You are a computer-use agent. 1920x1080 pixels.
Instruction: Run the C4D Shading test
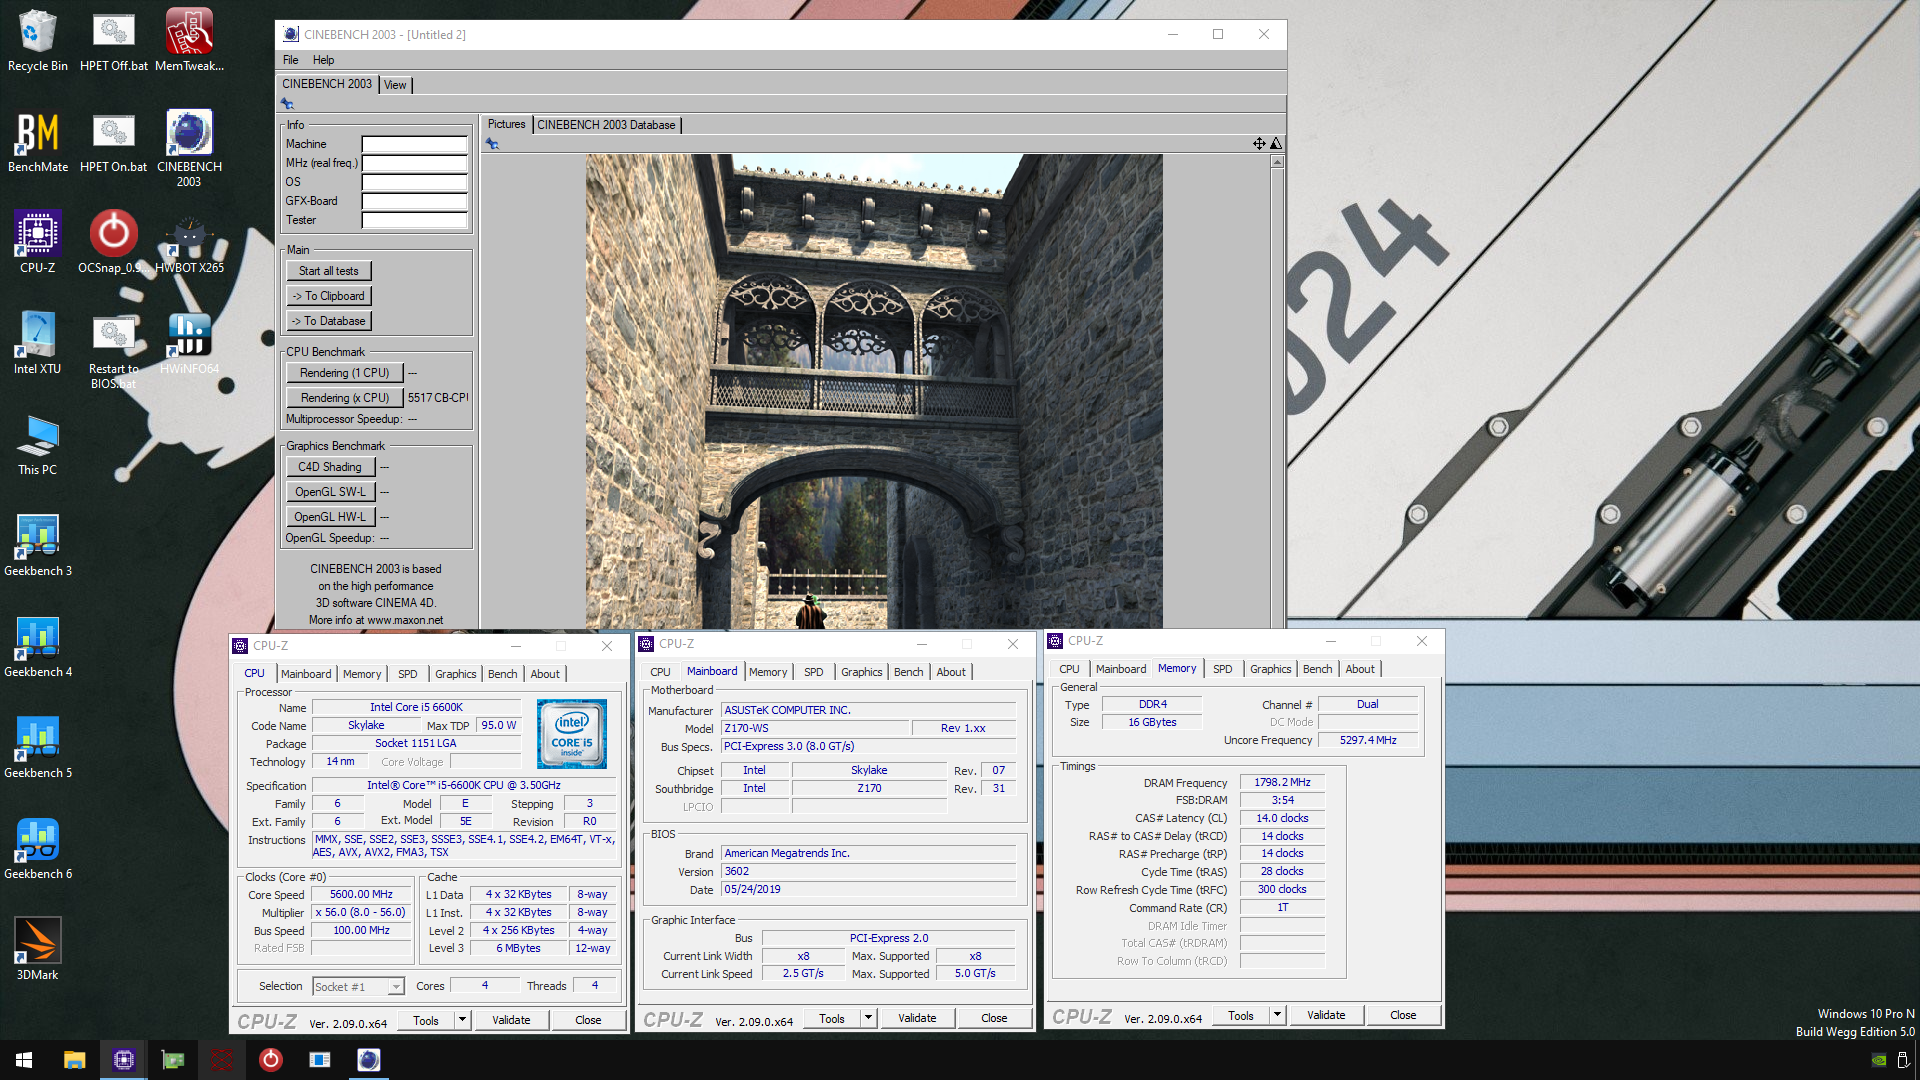pos(330,467)
